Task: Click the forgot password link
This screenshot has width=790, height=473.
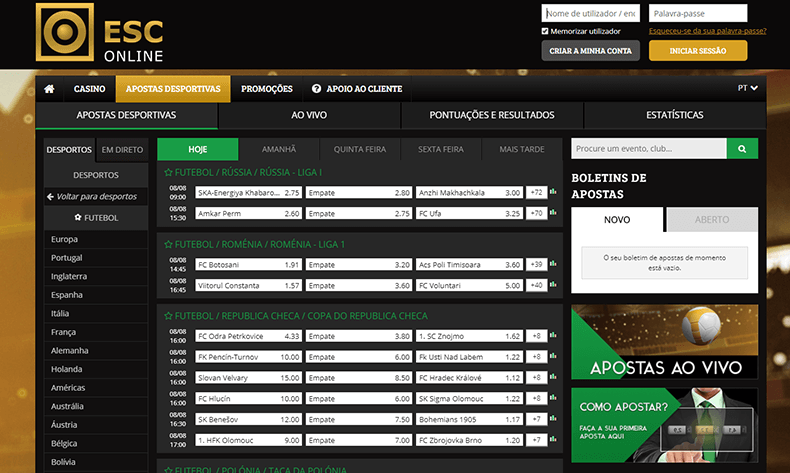Action: 707,31
